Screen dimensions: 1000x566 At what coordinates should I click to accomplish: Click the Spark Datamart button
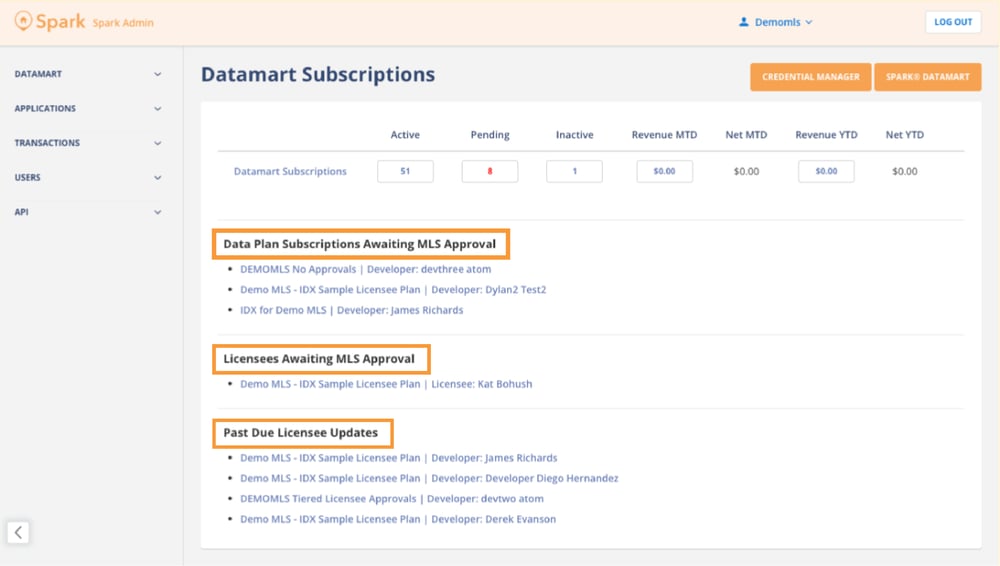927,77
